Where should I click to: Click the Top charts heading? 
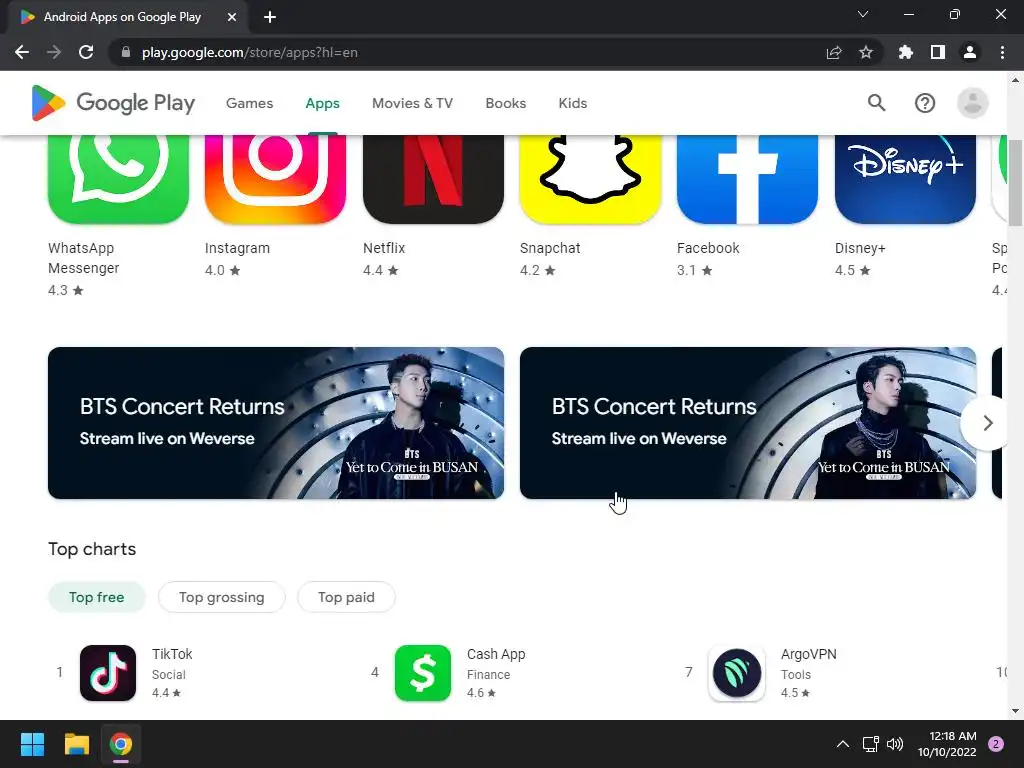pyautogui.click(x=92, y=549)
